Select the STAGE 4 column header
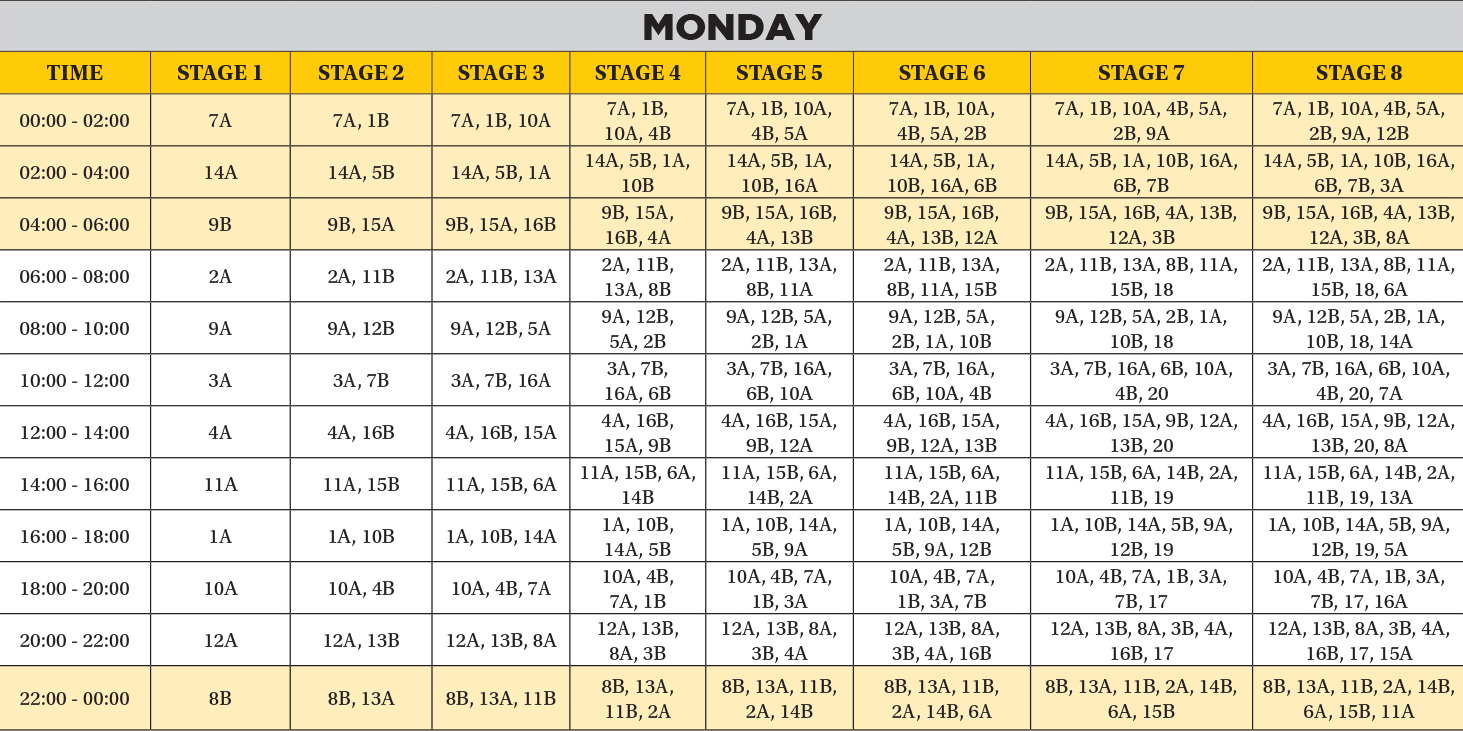The image size is (1463, 731). pyautogui.click(x=637, y=73)
